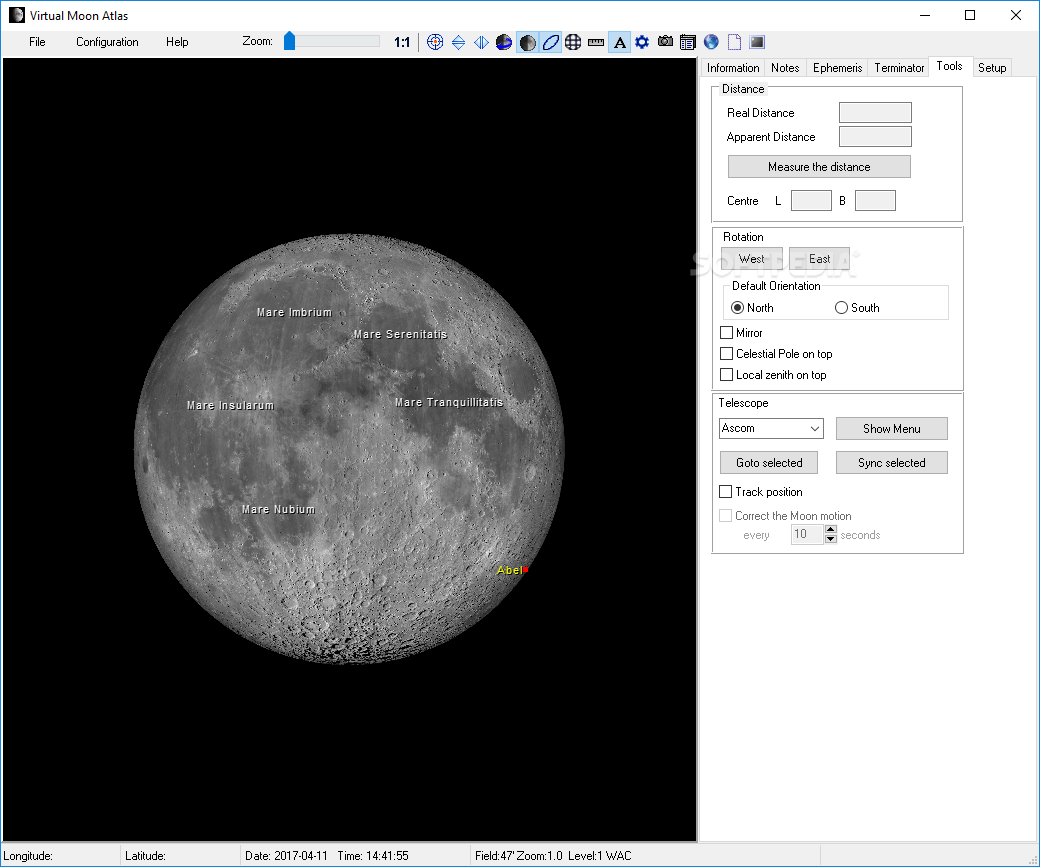This screenshot has height=867, width=1040.
Task: Rotate the moon West
Action: click(751, 259)
